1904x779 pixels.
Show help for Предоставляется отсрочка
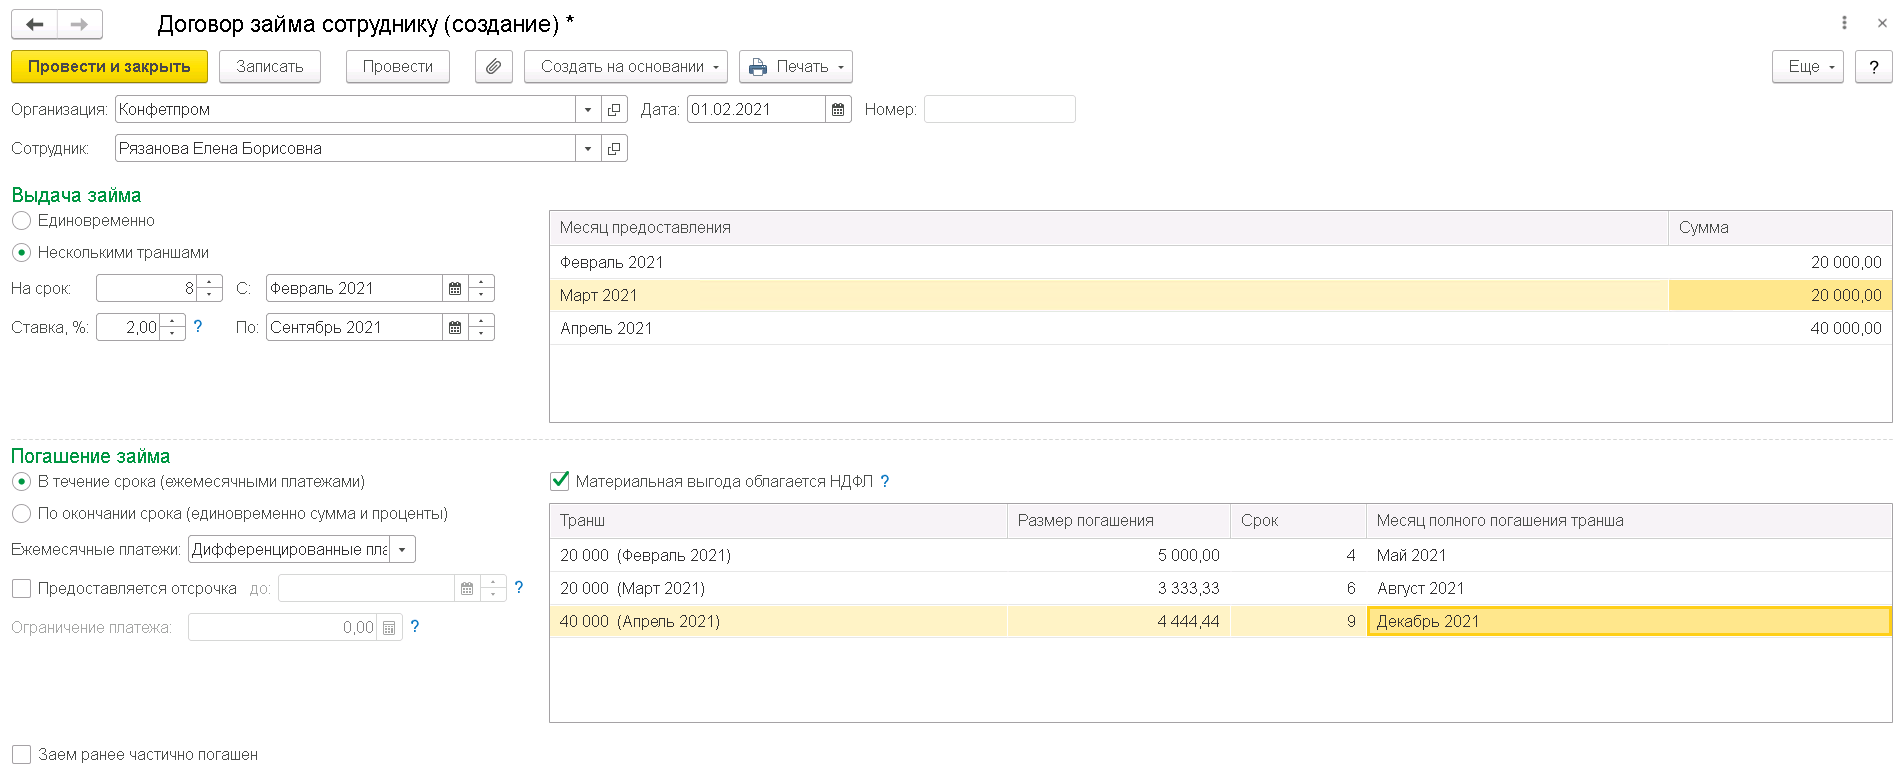(x=519, y=588)
